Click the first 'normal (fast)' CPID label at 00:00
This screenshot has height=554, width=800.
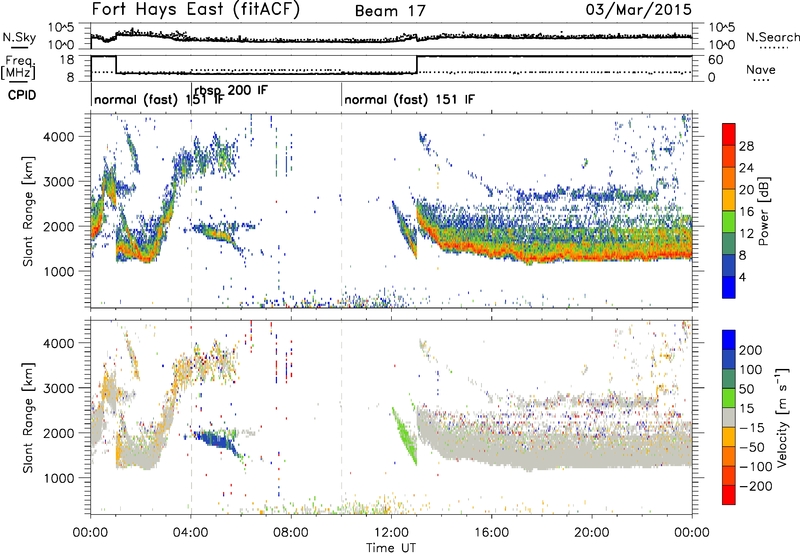[136, 99]
